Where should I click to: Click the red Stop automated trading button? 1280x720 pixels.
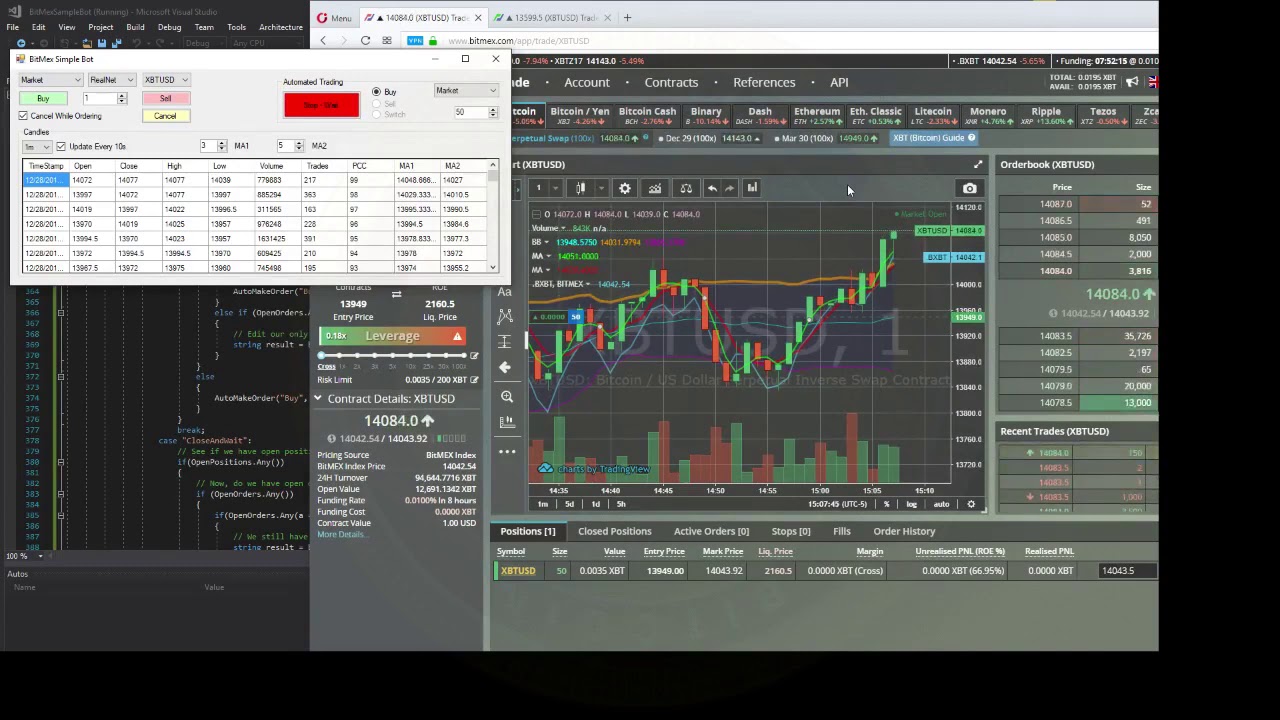pos(321,105)
